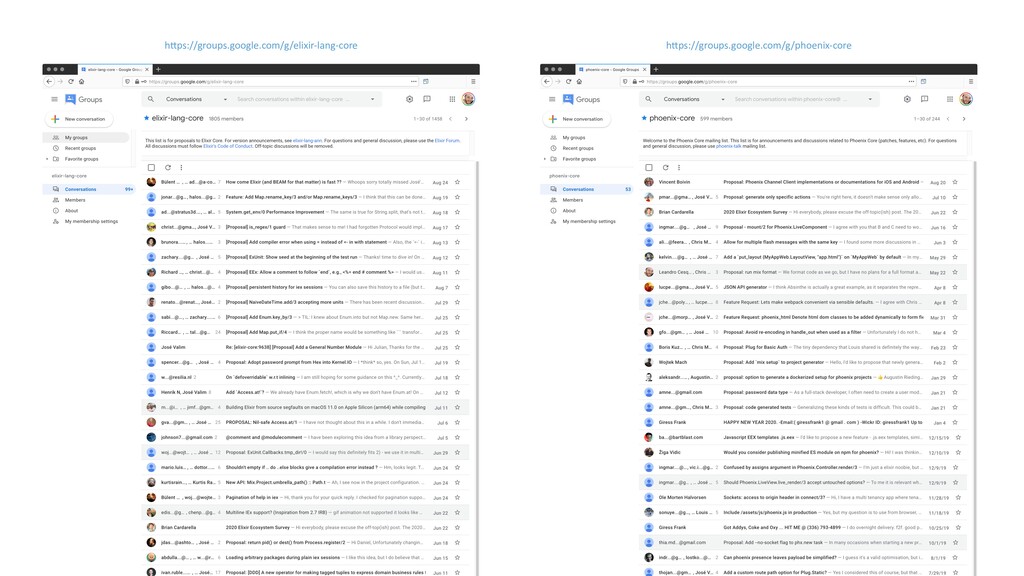This screenshot has height=576, width=1024.
Task: Toggle favorite star beside elixir-lang-core title
Action: pos(146,118)
